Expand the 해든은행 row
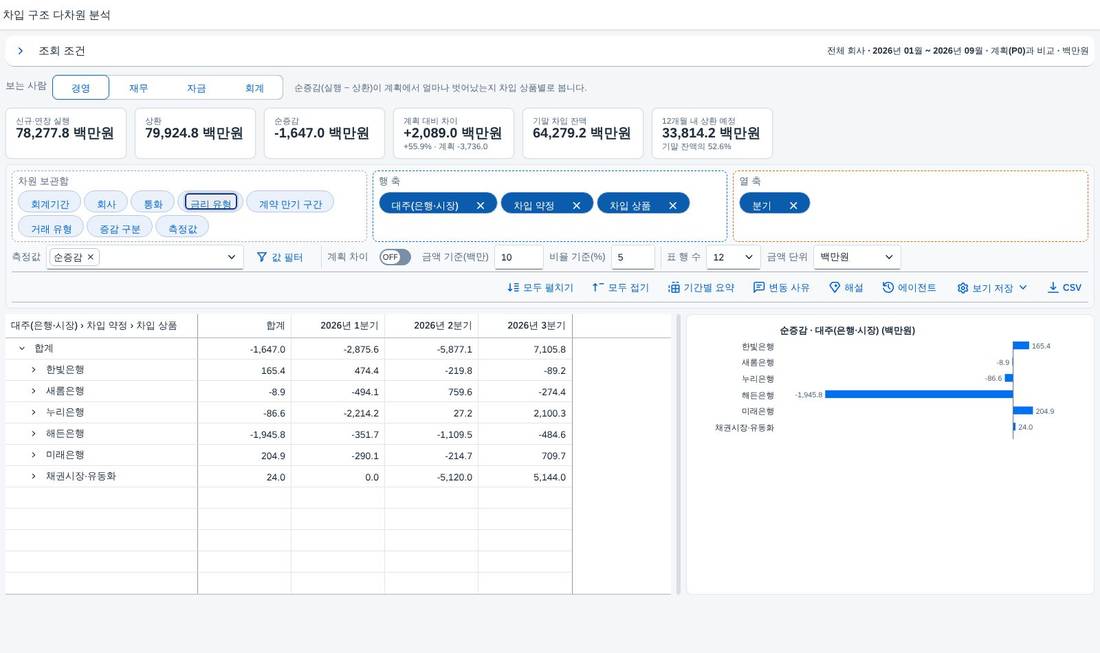Viewport: 1100px width, 653px height. [33, 433]
